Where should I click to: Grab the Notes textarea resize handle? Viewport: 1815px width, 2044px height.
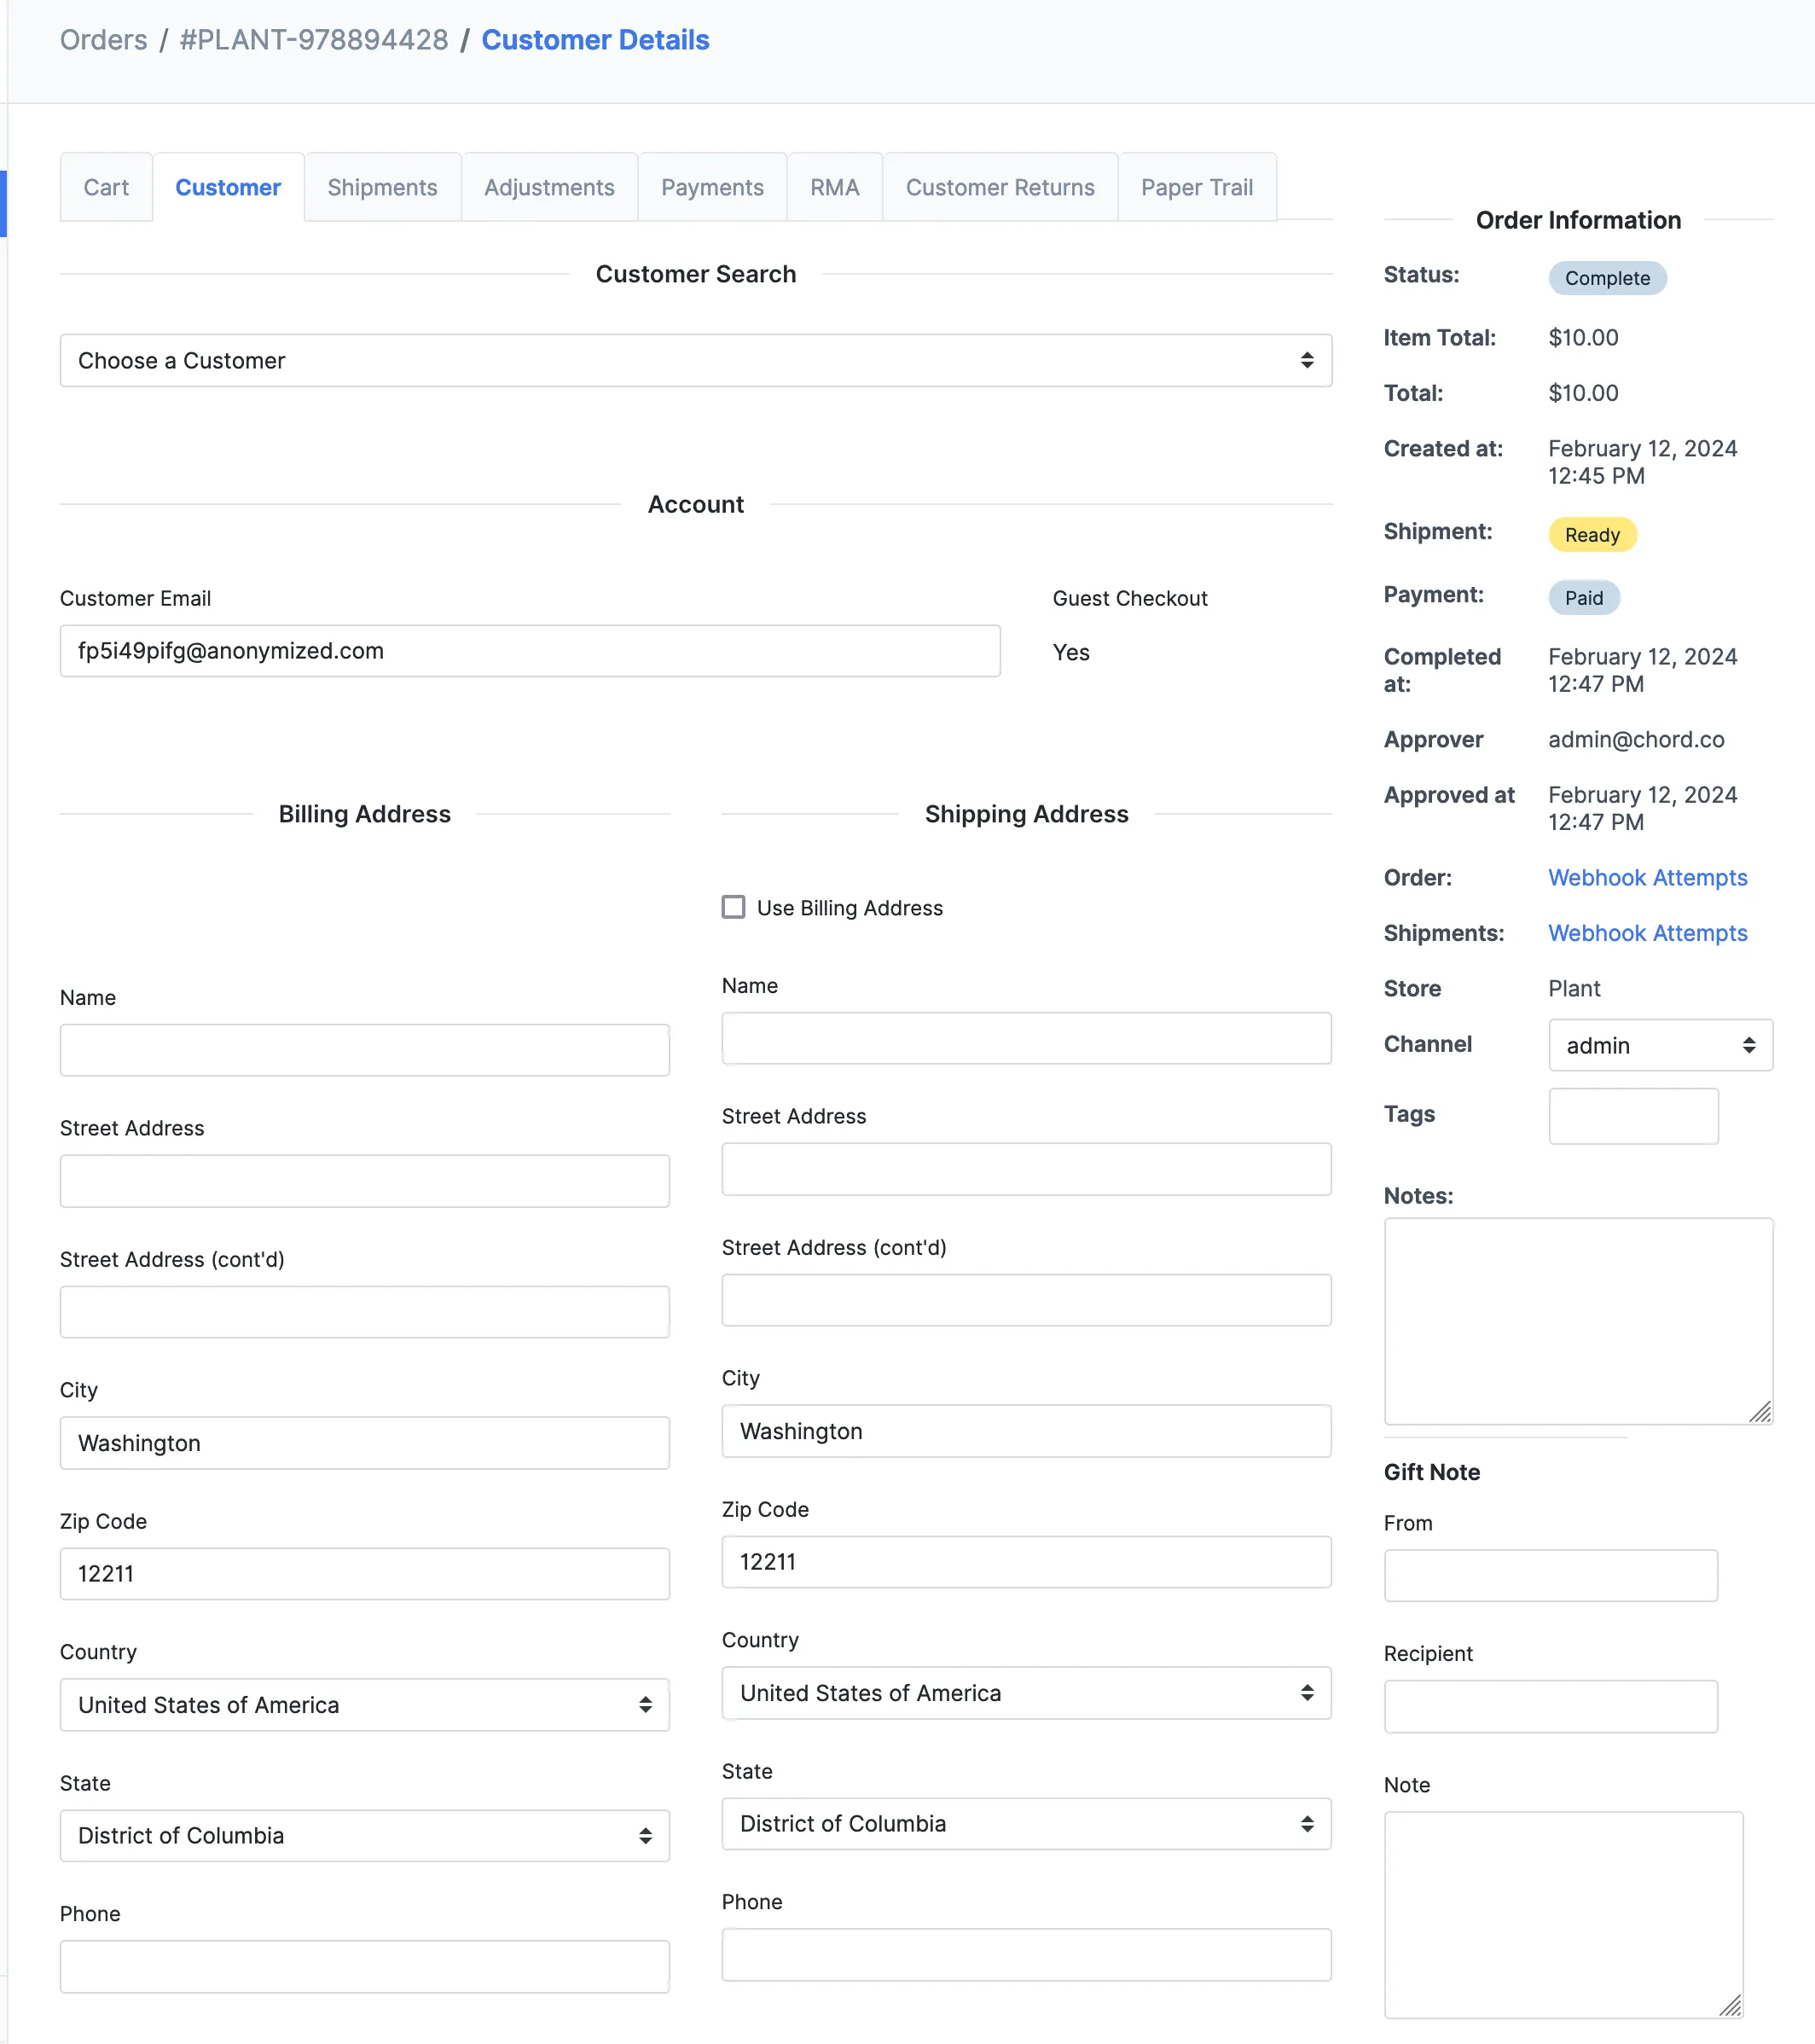point(1761,1412)
